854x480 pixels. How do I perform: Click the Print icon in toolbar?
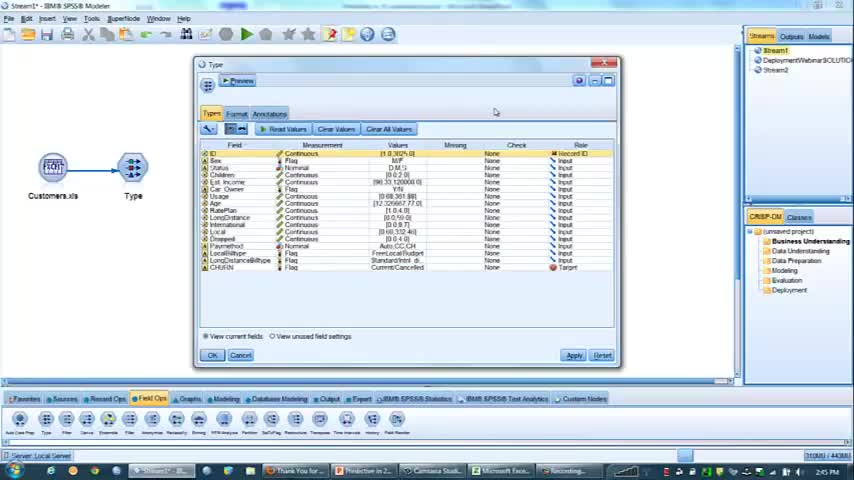(67, 34)
